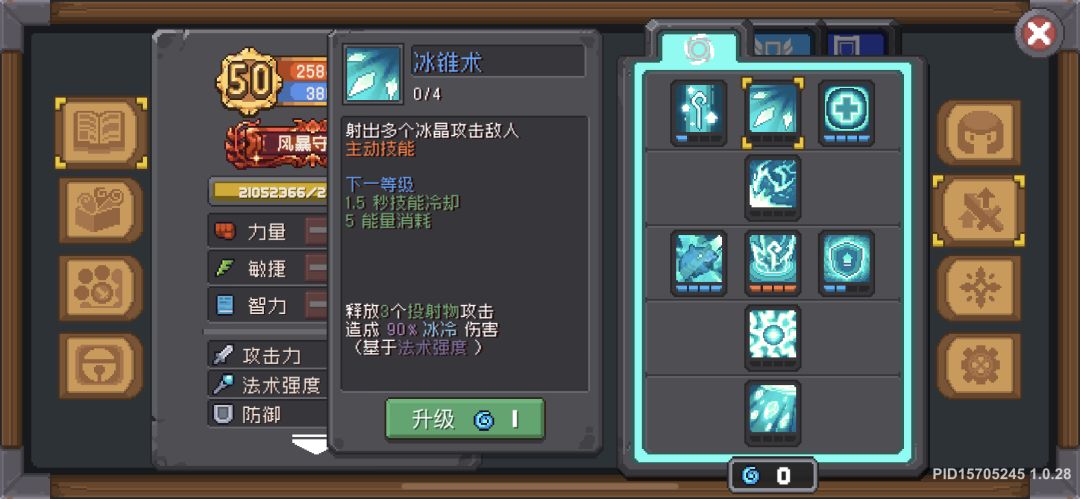The height and width of the screenshot is (499, 1080).
Task: Open the helmet equipment menu icon
Action: (x=979, y=132)
